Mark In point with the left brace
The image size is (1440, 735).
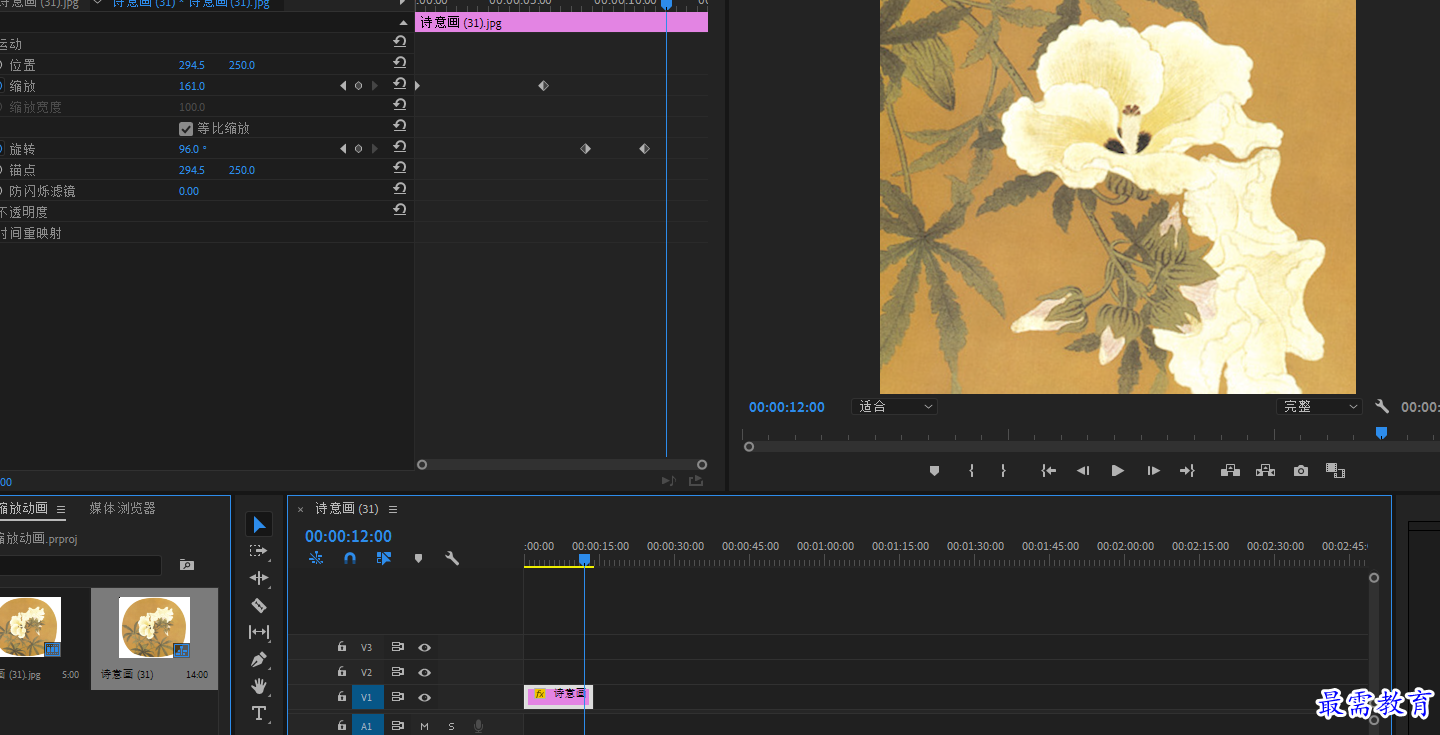(971, 470)
